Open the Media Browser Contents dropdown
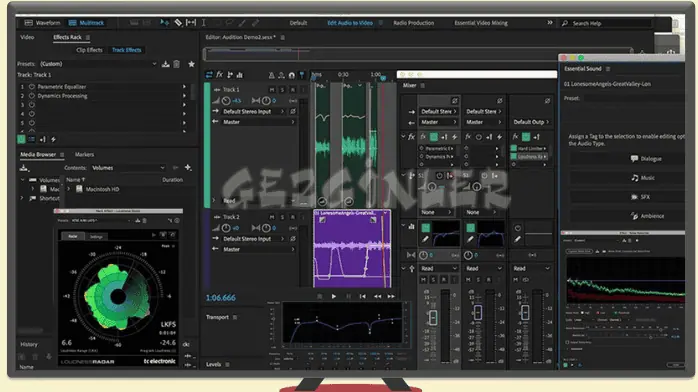The height and width of the screenshot is (392, 698). (128, 168)
